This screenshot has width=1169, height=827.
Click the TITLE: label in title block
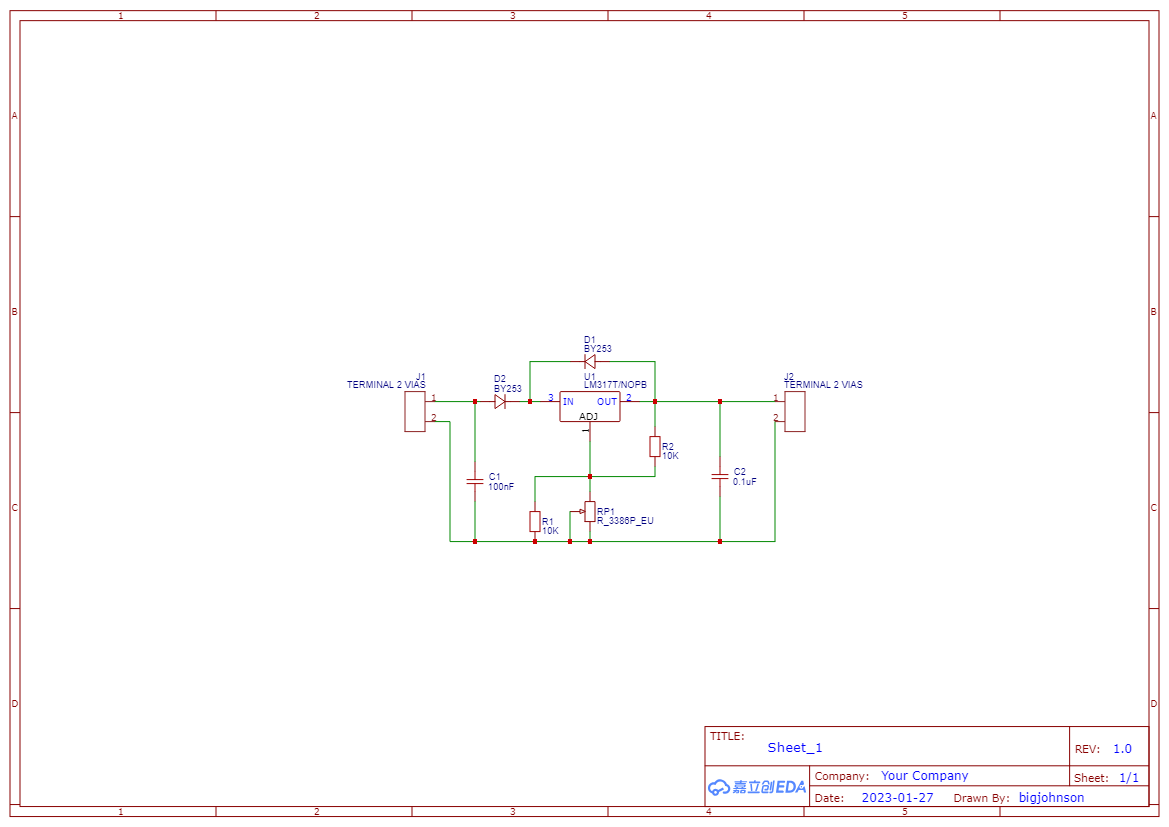[x=727, y=736]
